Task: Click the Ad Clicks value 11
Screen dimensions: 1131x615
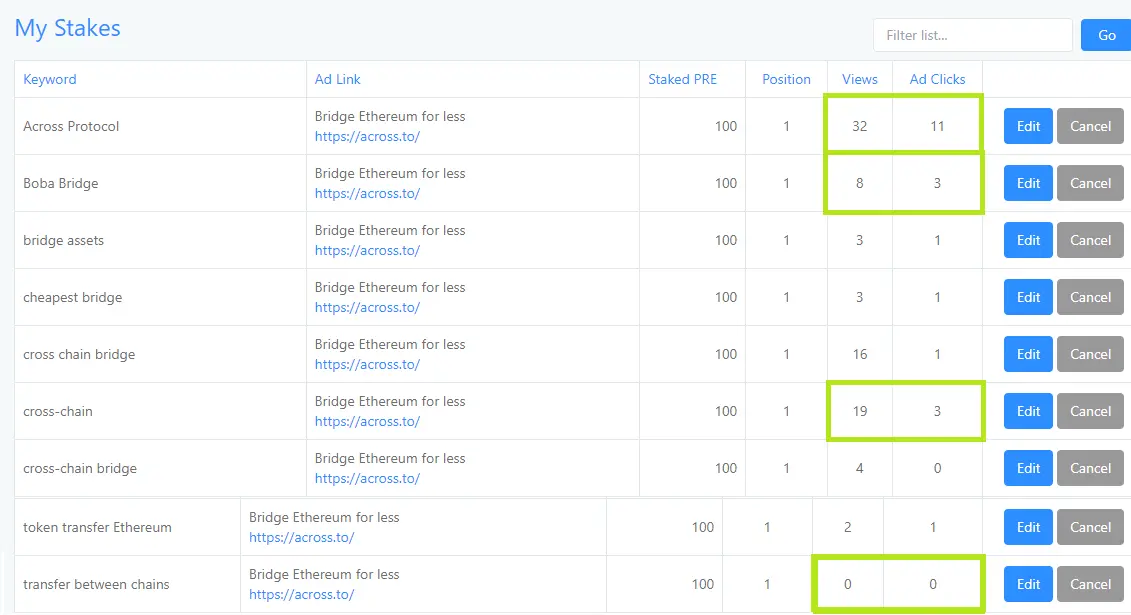Action: coord(937,126)
